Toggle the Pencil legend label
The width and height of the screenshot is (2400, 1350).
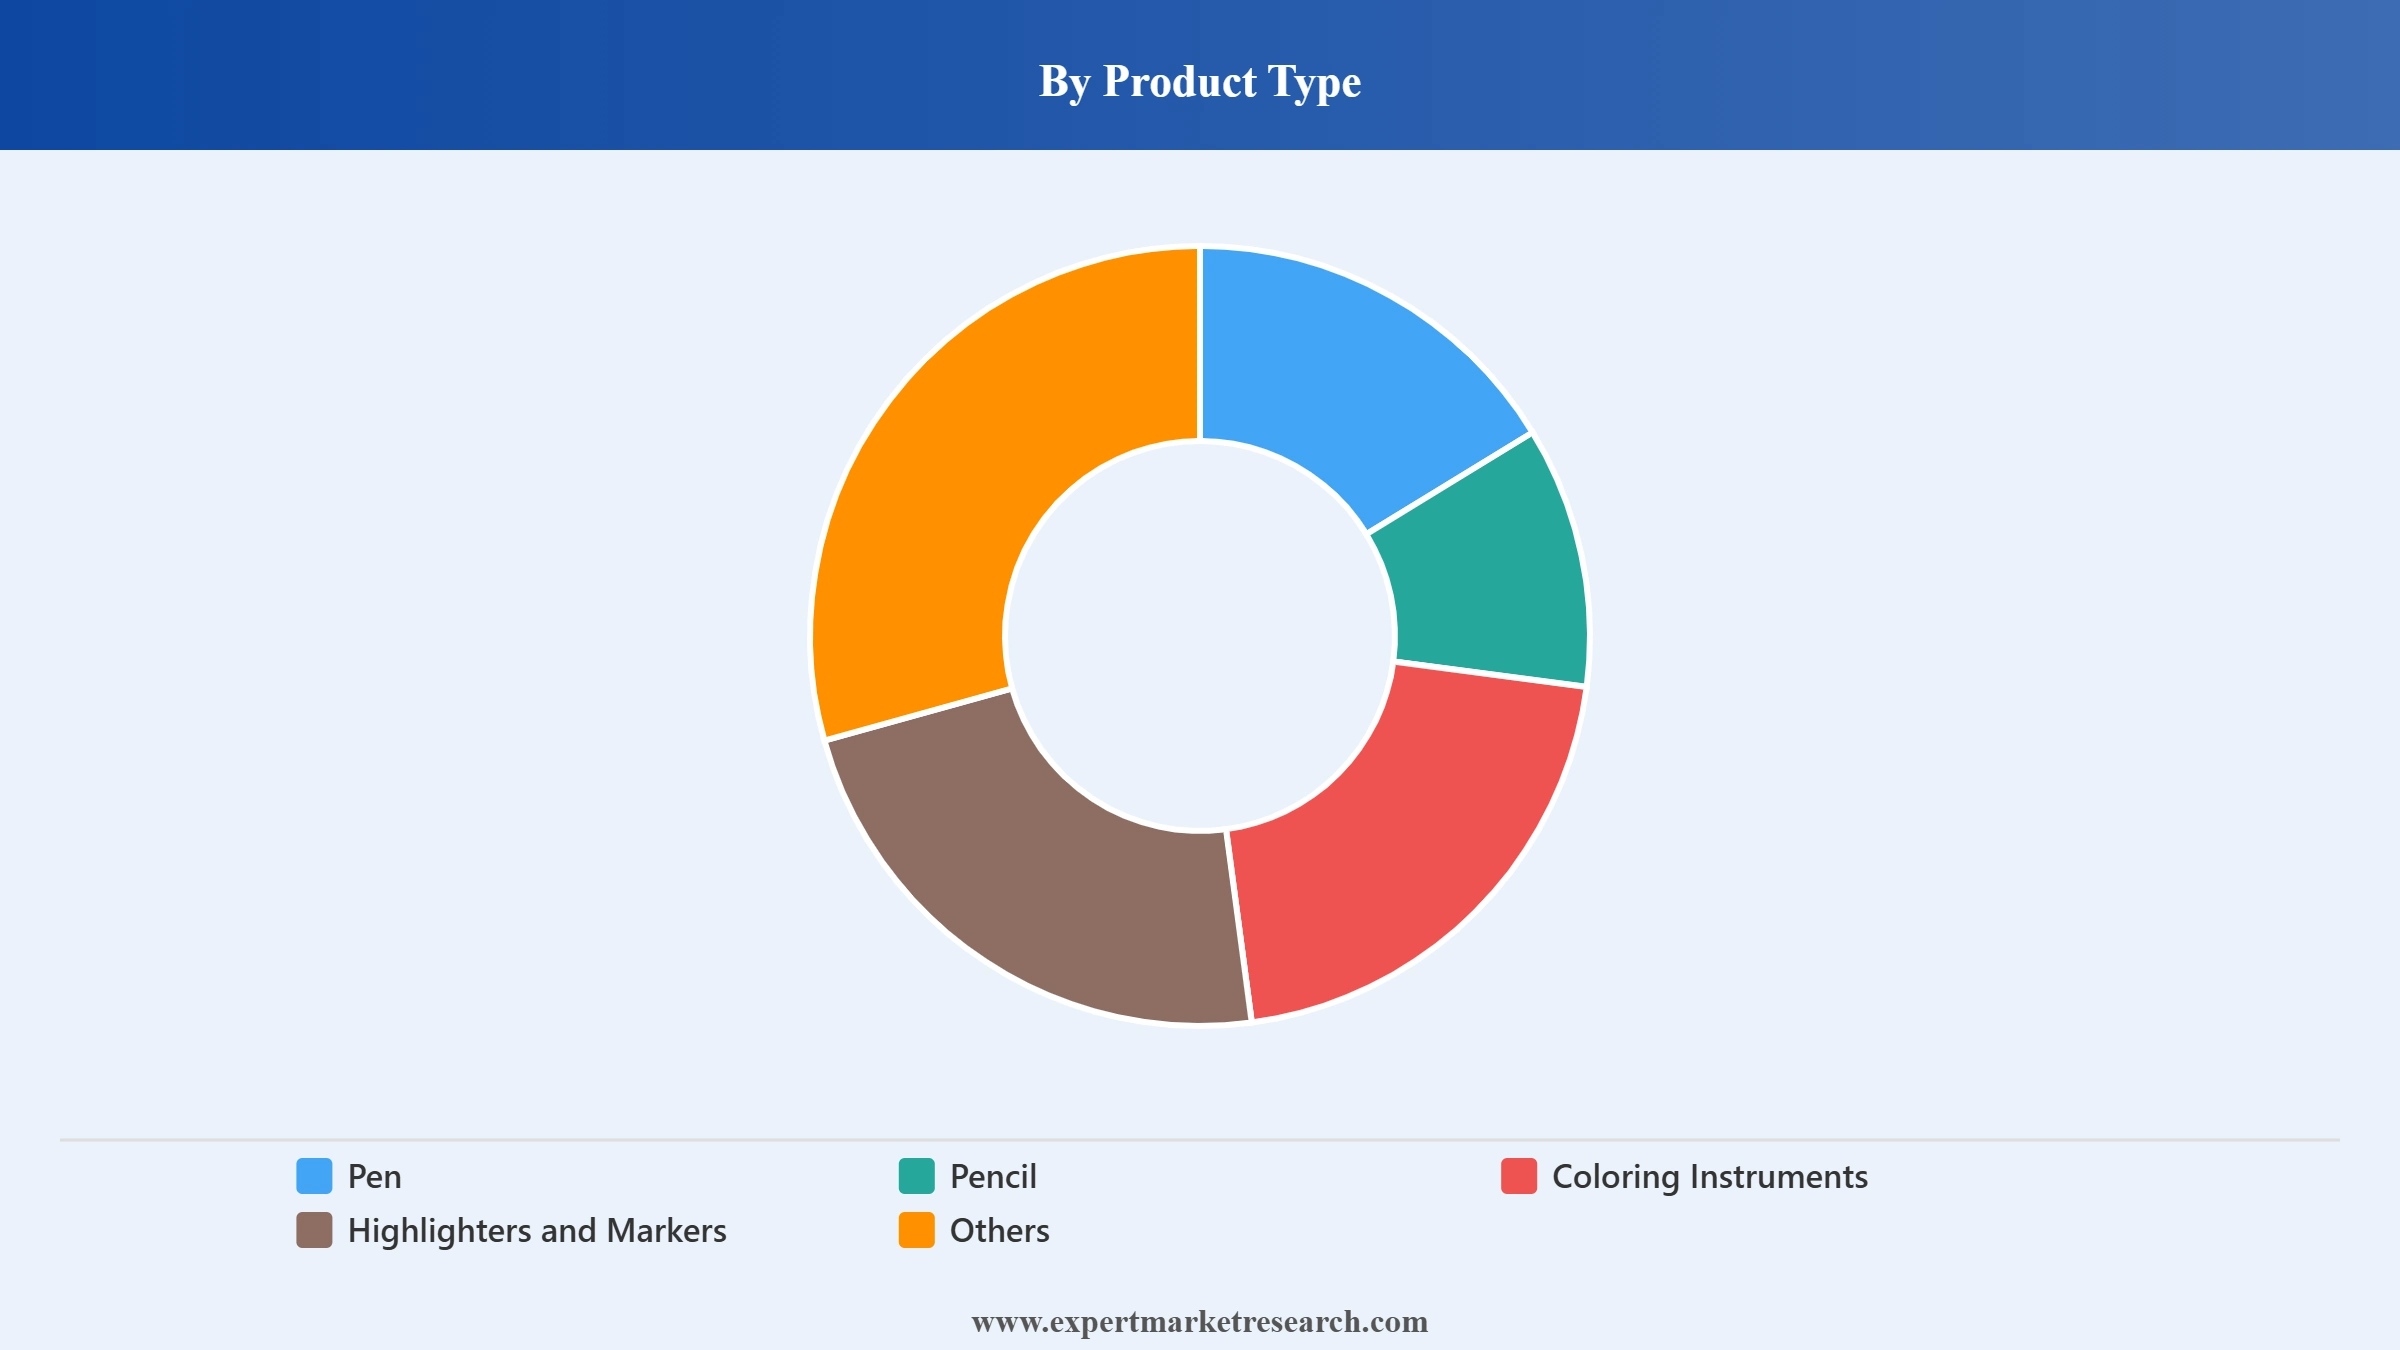993,1177
